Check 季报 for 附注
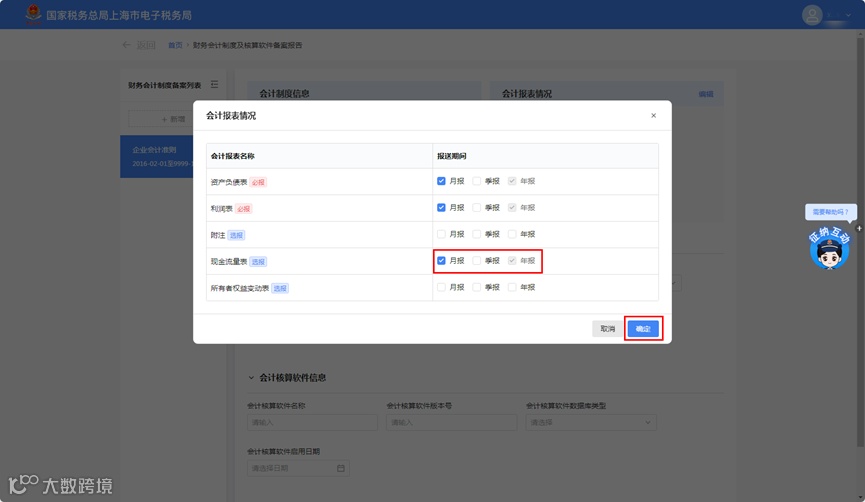This screenshot has width=865, height=502. (x=477, y=234)
